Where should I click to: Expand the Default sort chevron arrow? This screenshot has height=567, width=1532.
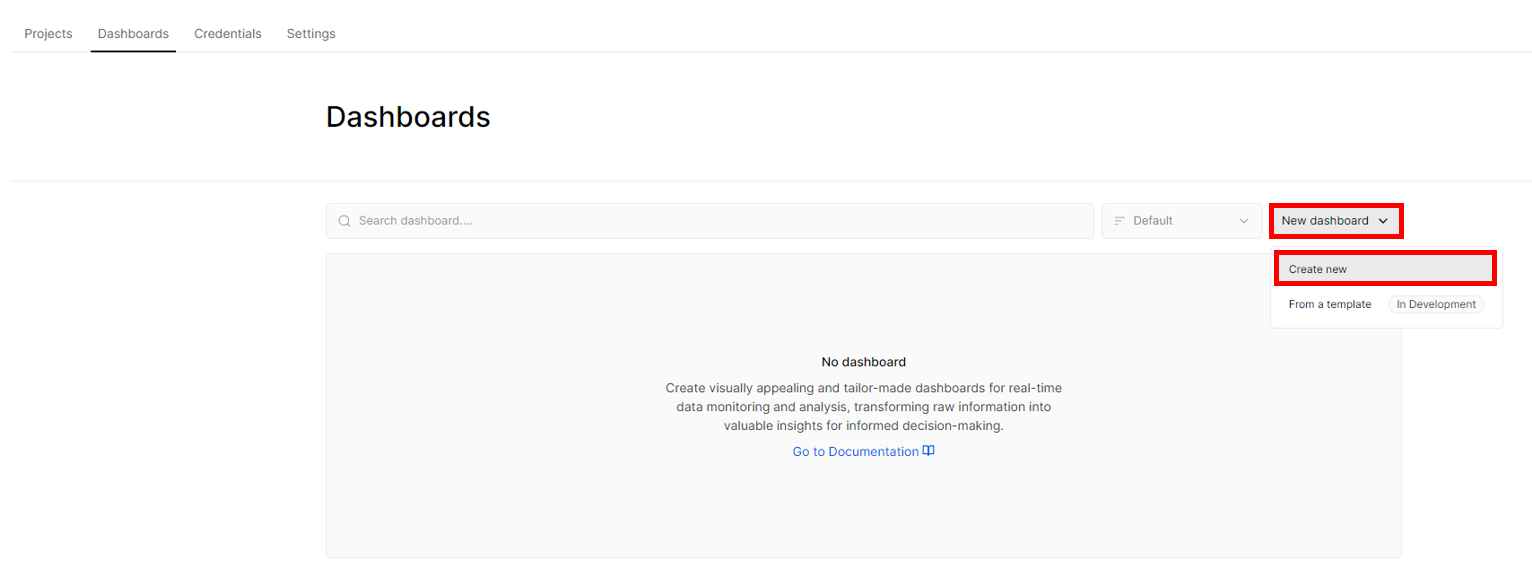(x=1244, y=221)
